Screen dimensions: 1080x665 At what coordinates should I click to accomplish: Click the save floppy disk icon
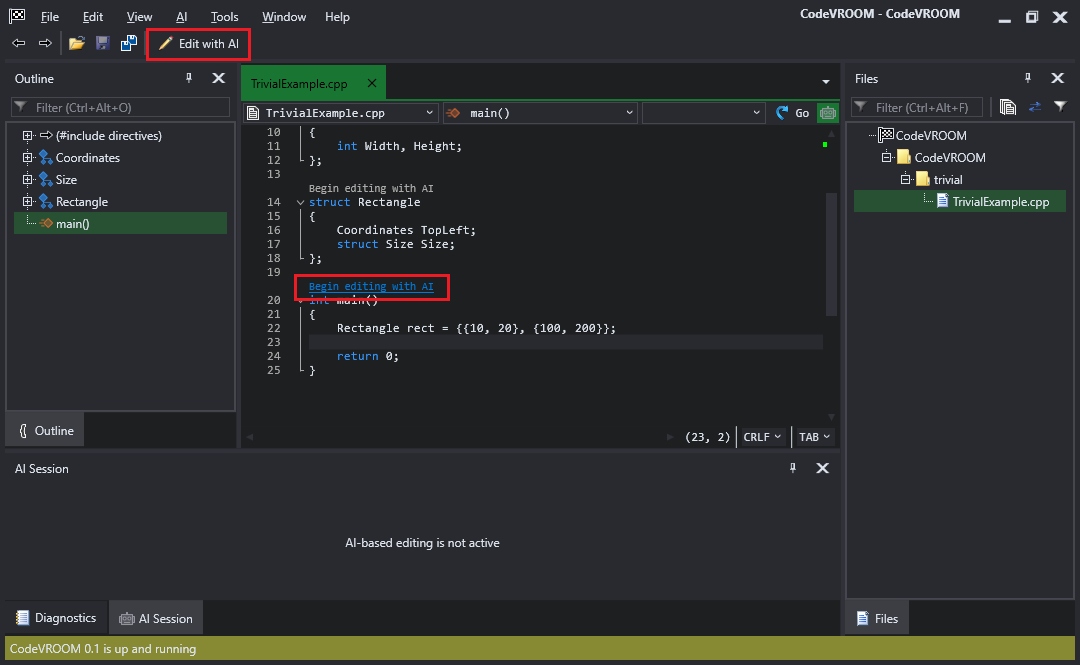[103, 43]
